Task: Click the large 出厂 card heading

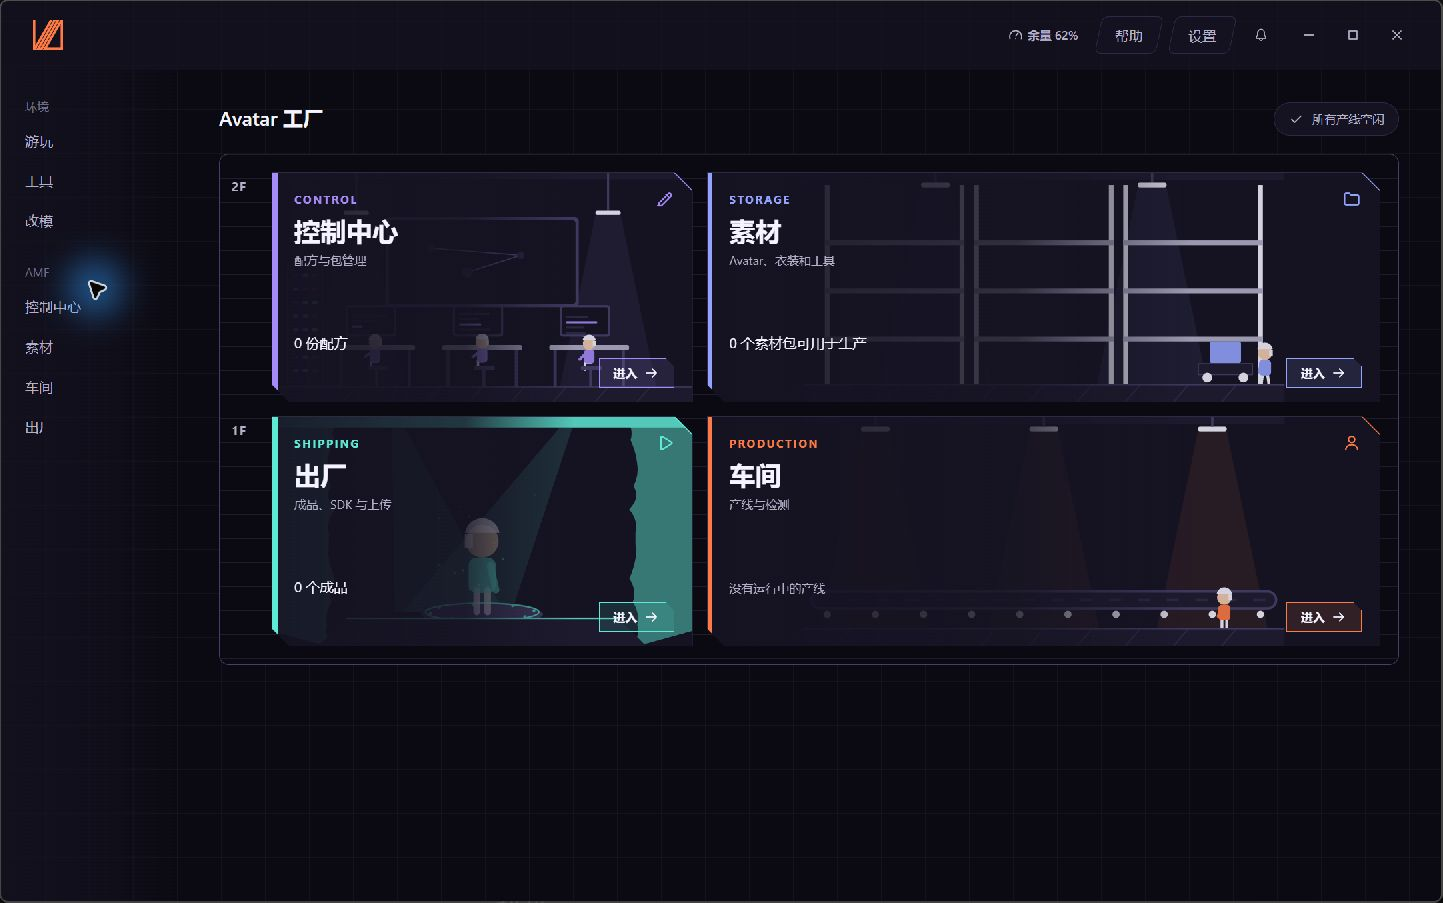Action: click(x=320, y=476)
